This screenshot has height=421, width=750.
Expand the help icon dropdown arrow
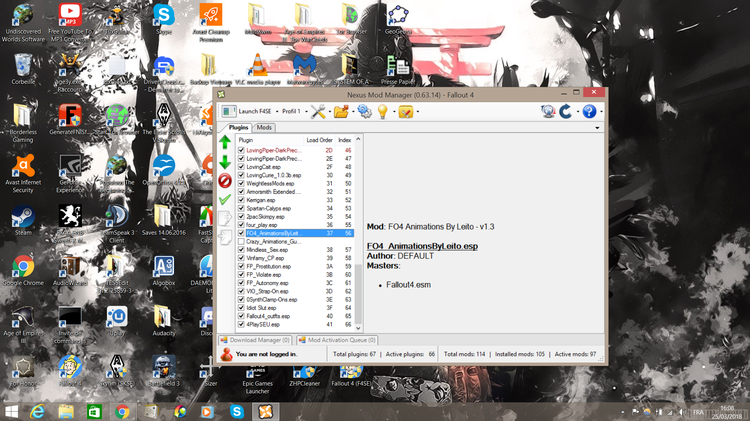601,112
